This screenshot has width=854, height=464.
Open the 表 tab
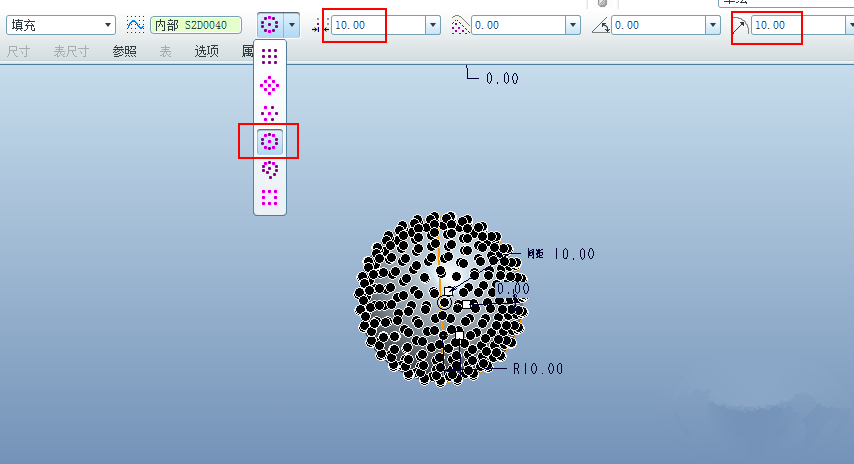click(166, 52)
